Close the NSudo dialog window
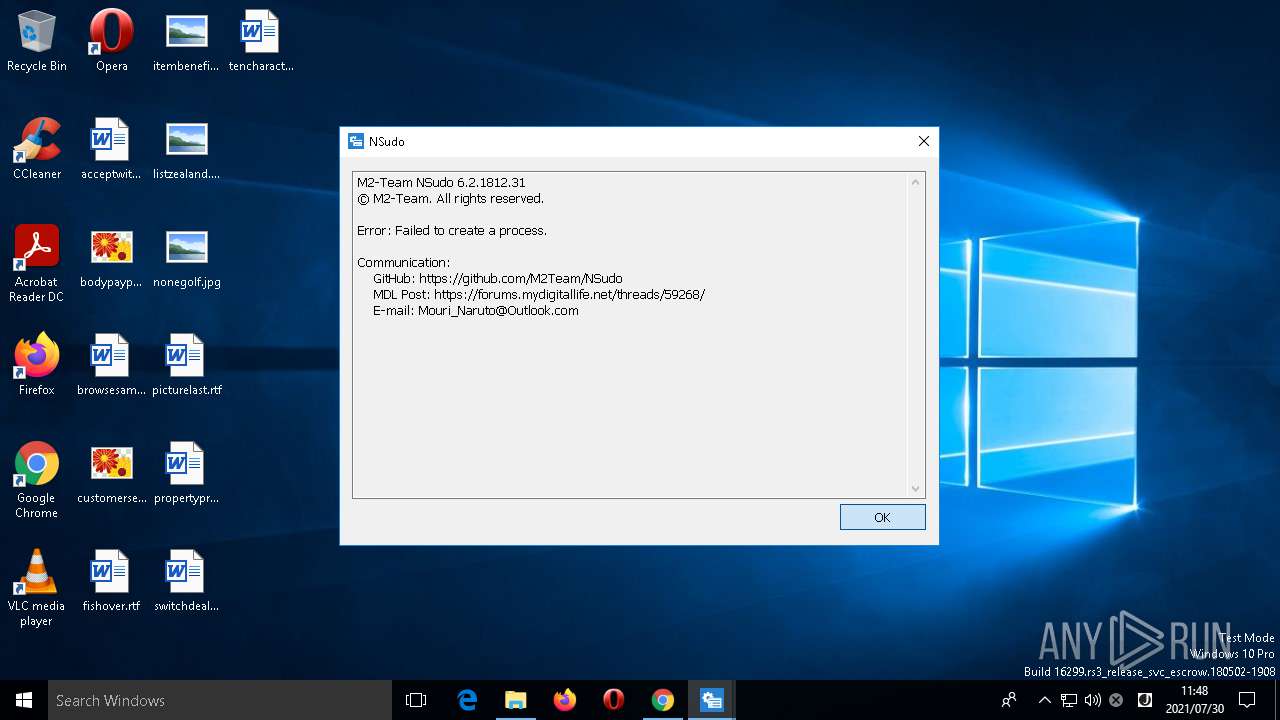 924,141
